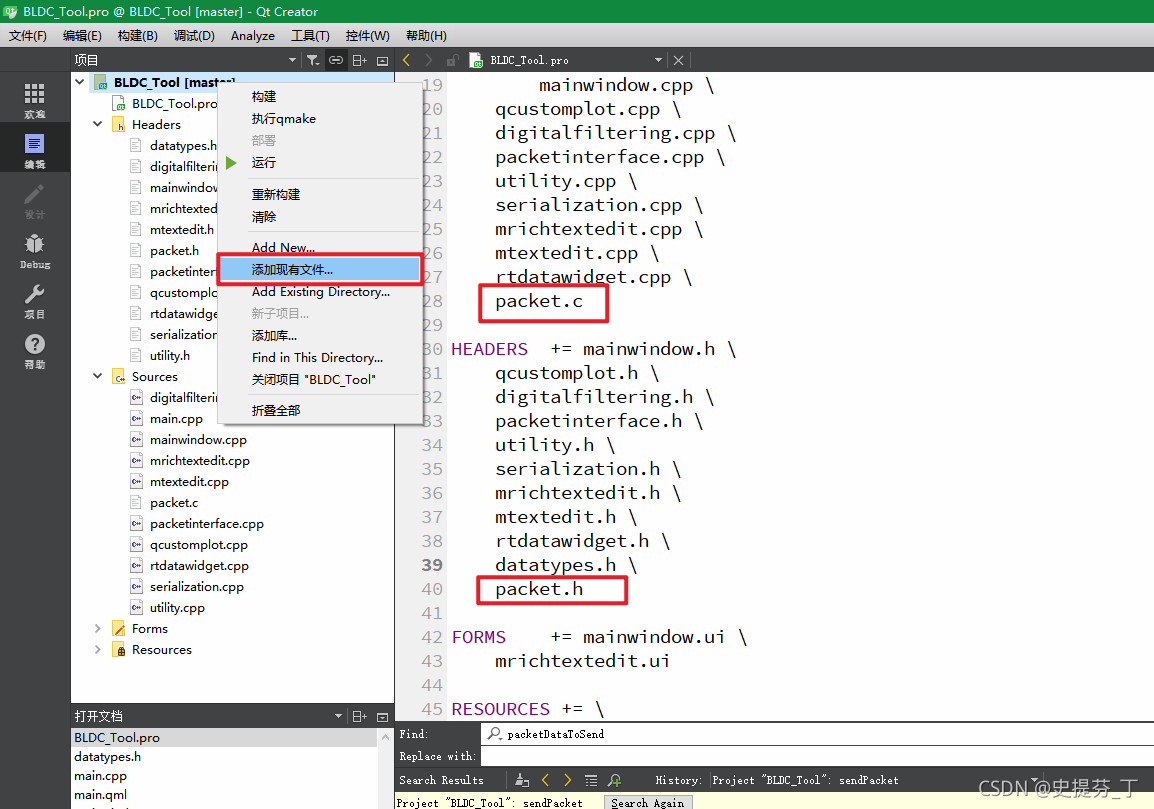Open the Welcome mode in sidebar
The width and height of the screenshot is (1154, 809).
click(35, 100)
